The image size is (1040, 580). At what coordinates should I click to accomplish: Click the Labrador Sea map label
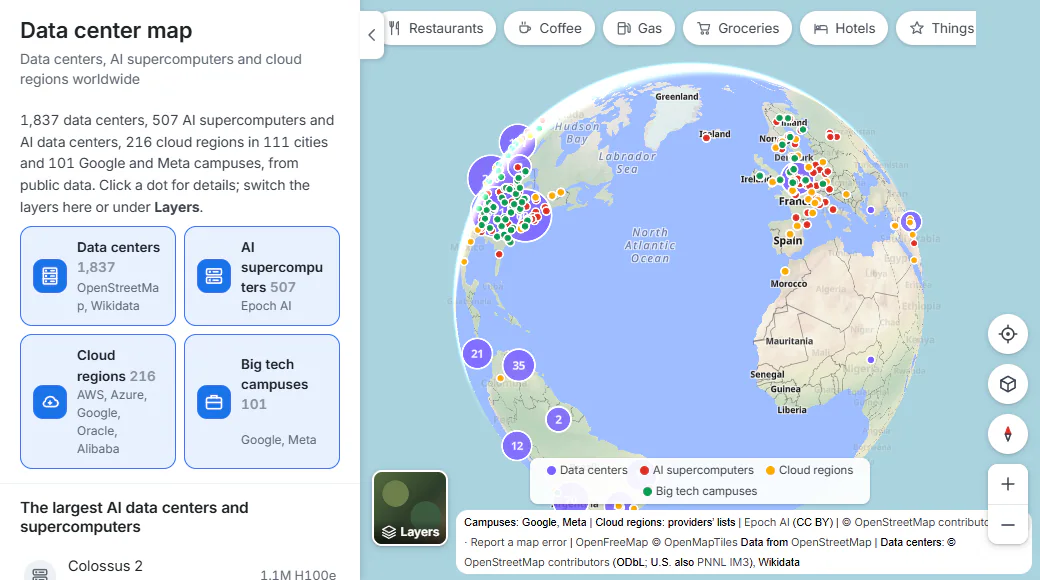[627, 163]
